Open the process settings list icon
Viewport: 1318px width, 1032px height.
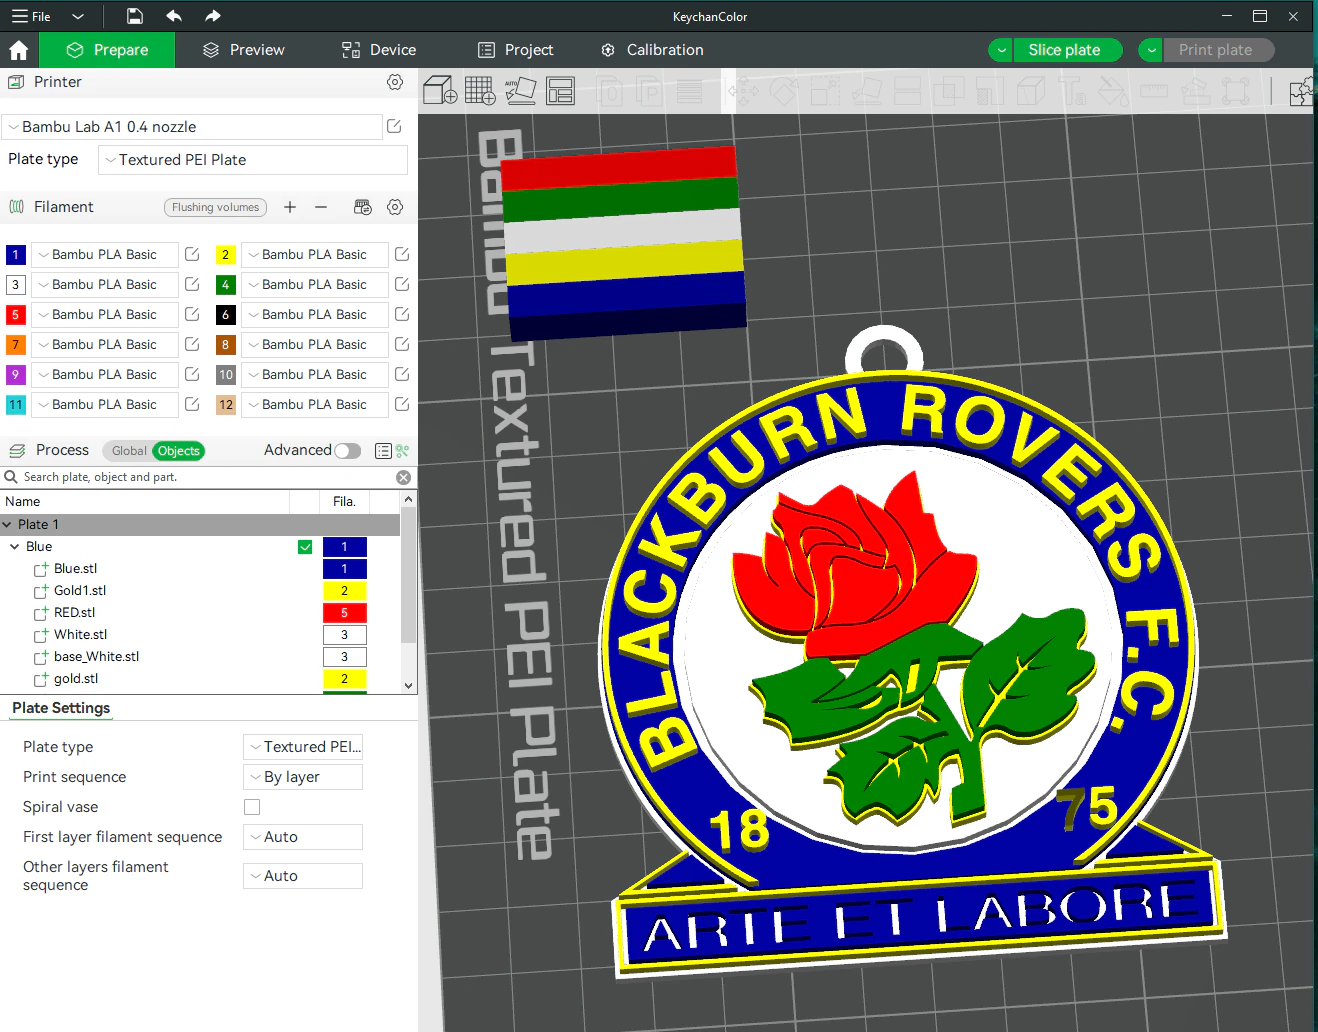[383, 451]
